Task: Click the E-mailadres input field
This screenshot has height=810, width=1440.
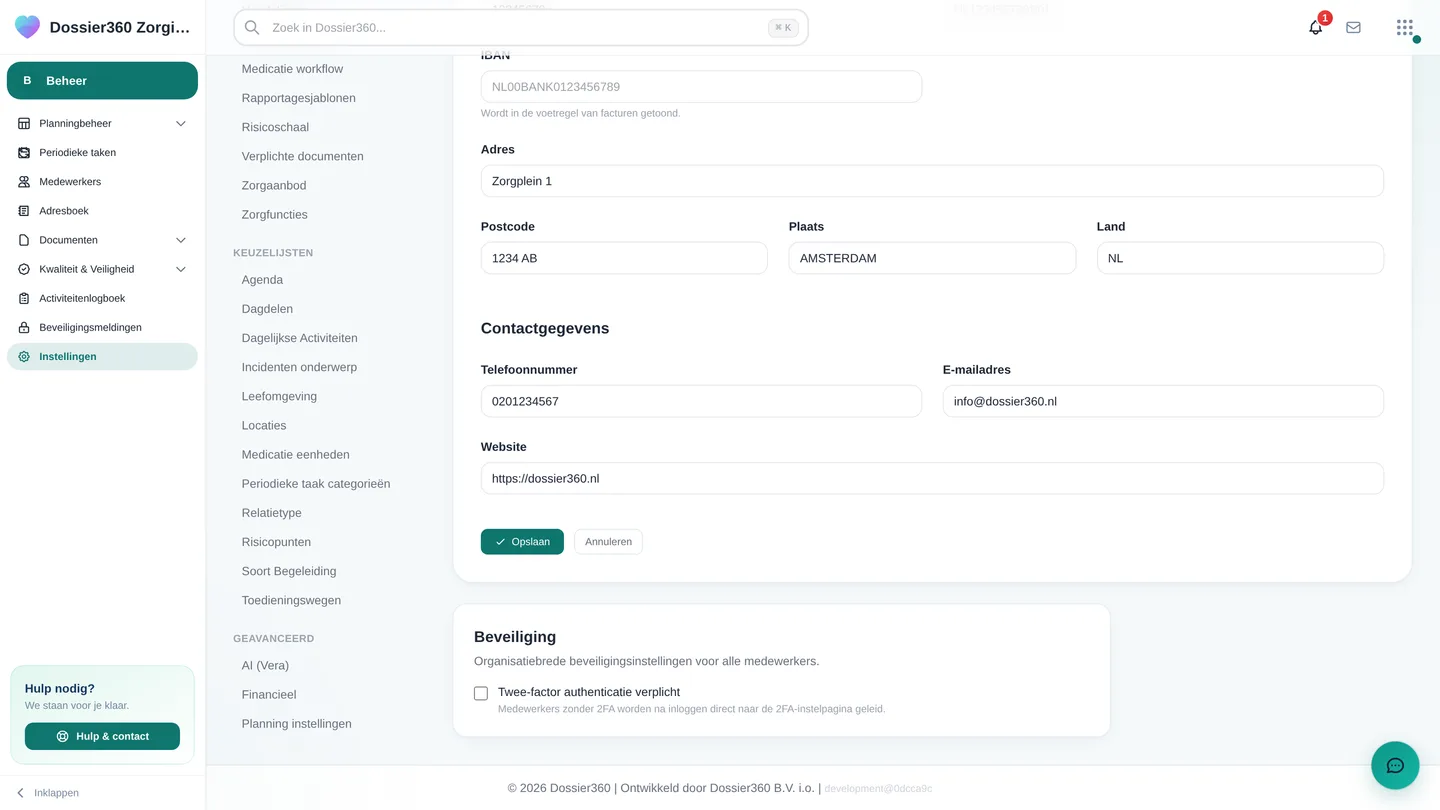Action: pos(1163,401)
